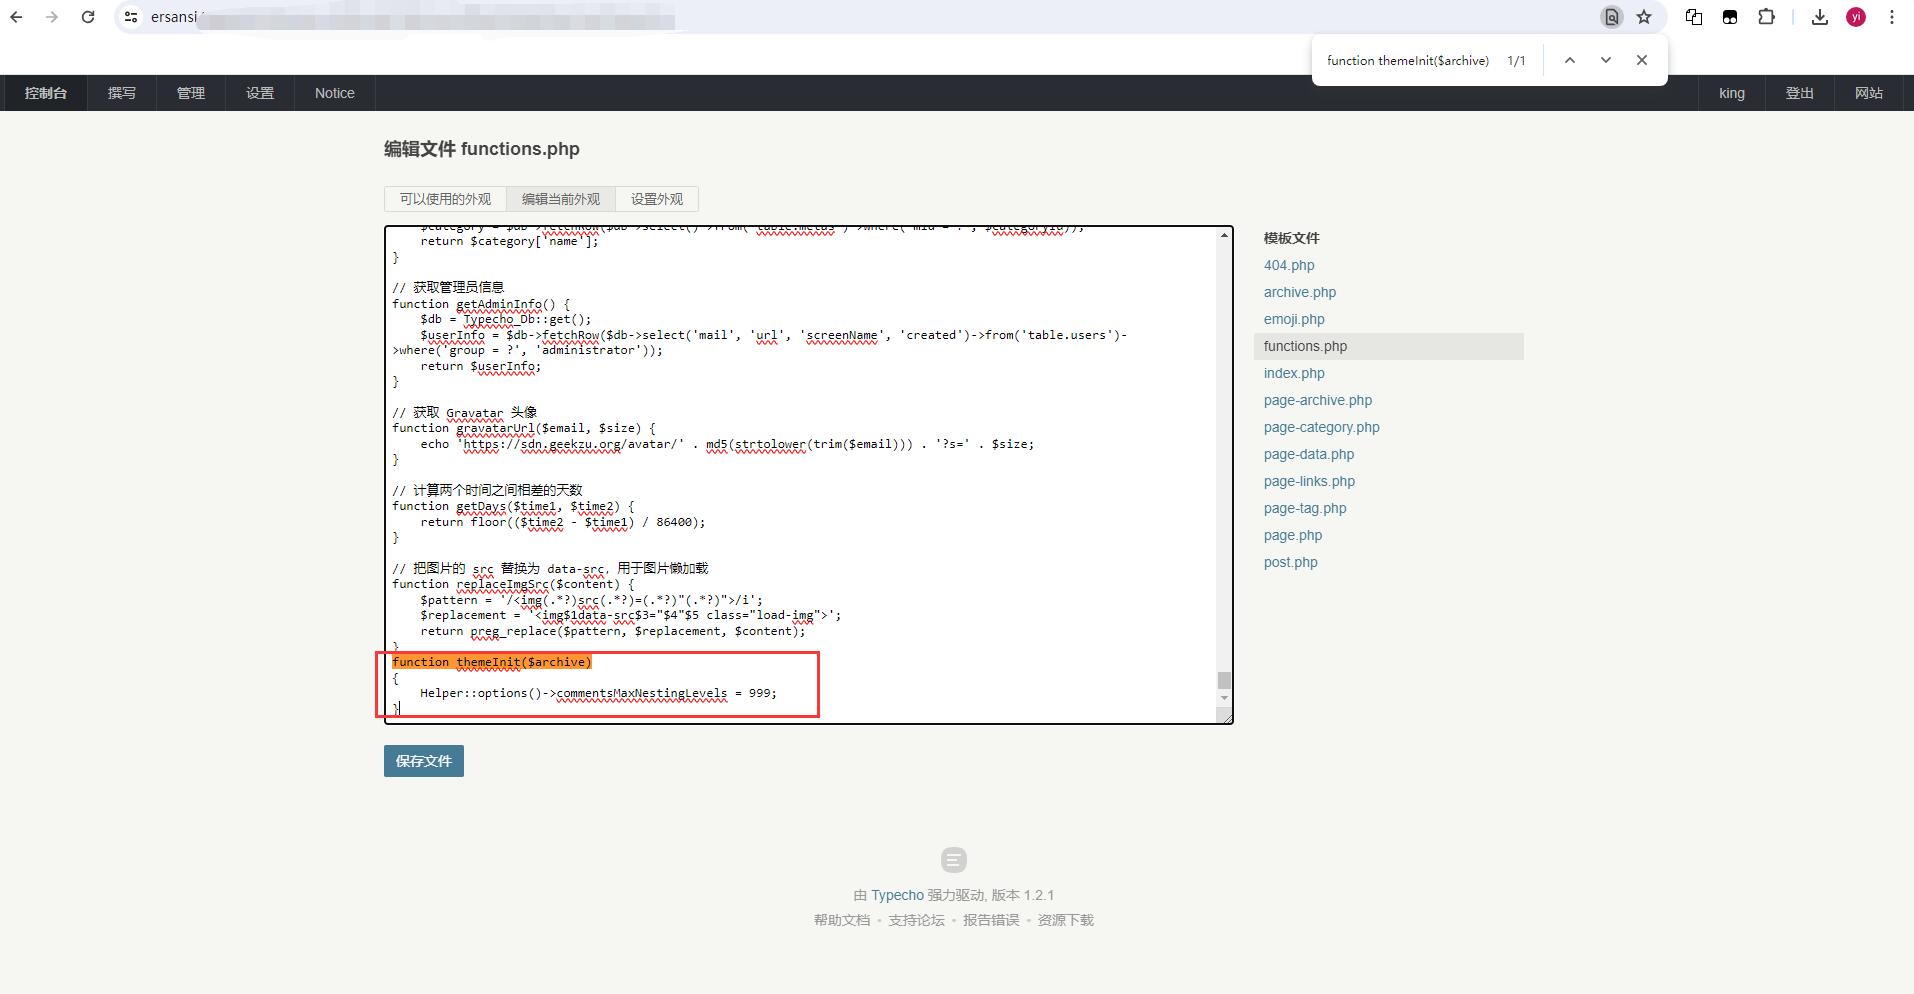Open the profile avatar menu

coord(1856,17)
